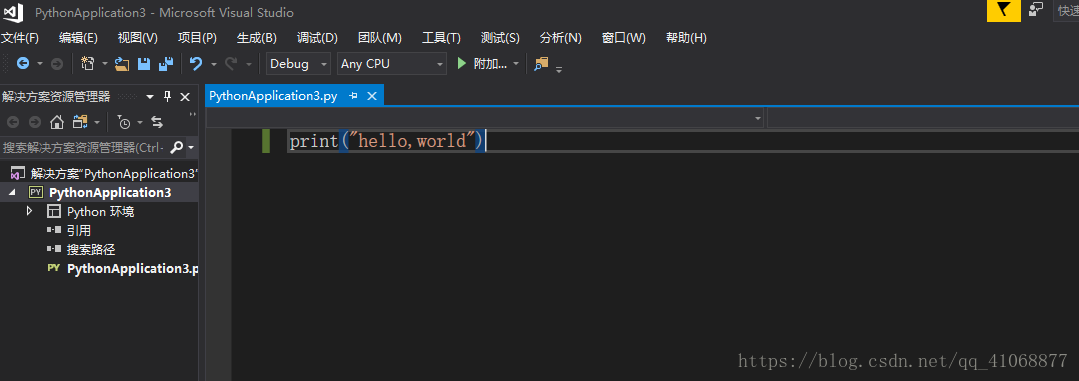Click the feedback person icon in title bar
The width and height of the screenshot is (1079, 381).
[x=1036, y=10]
